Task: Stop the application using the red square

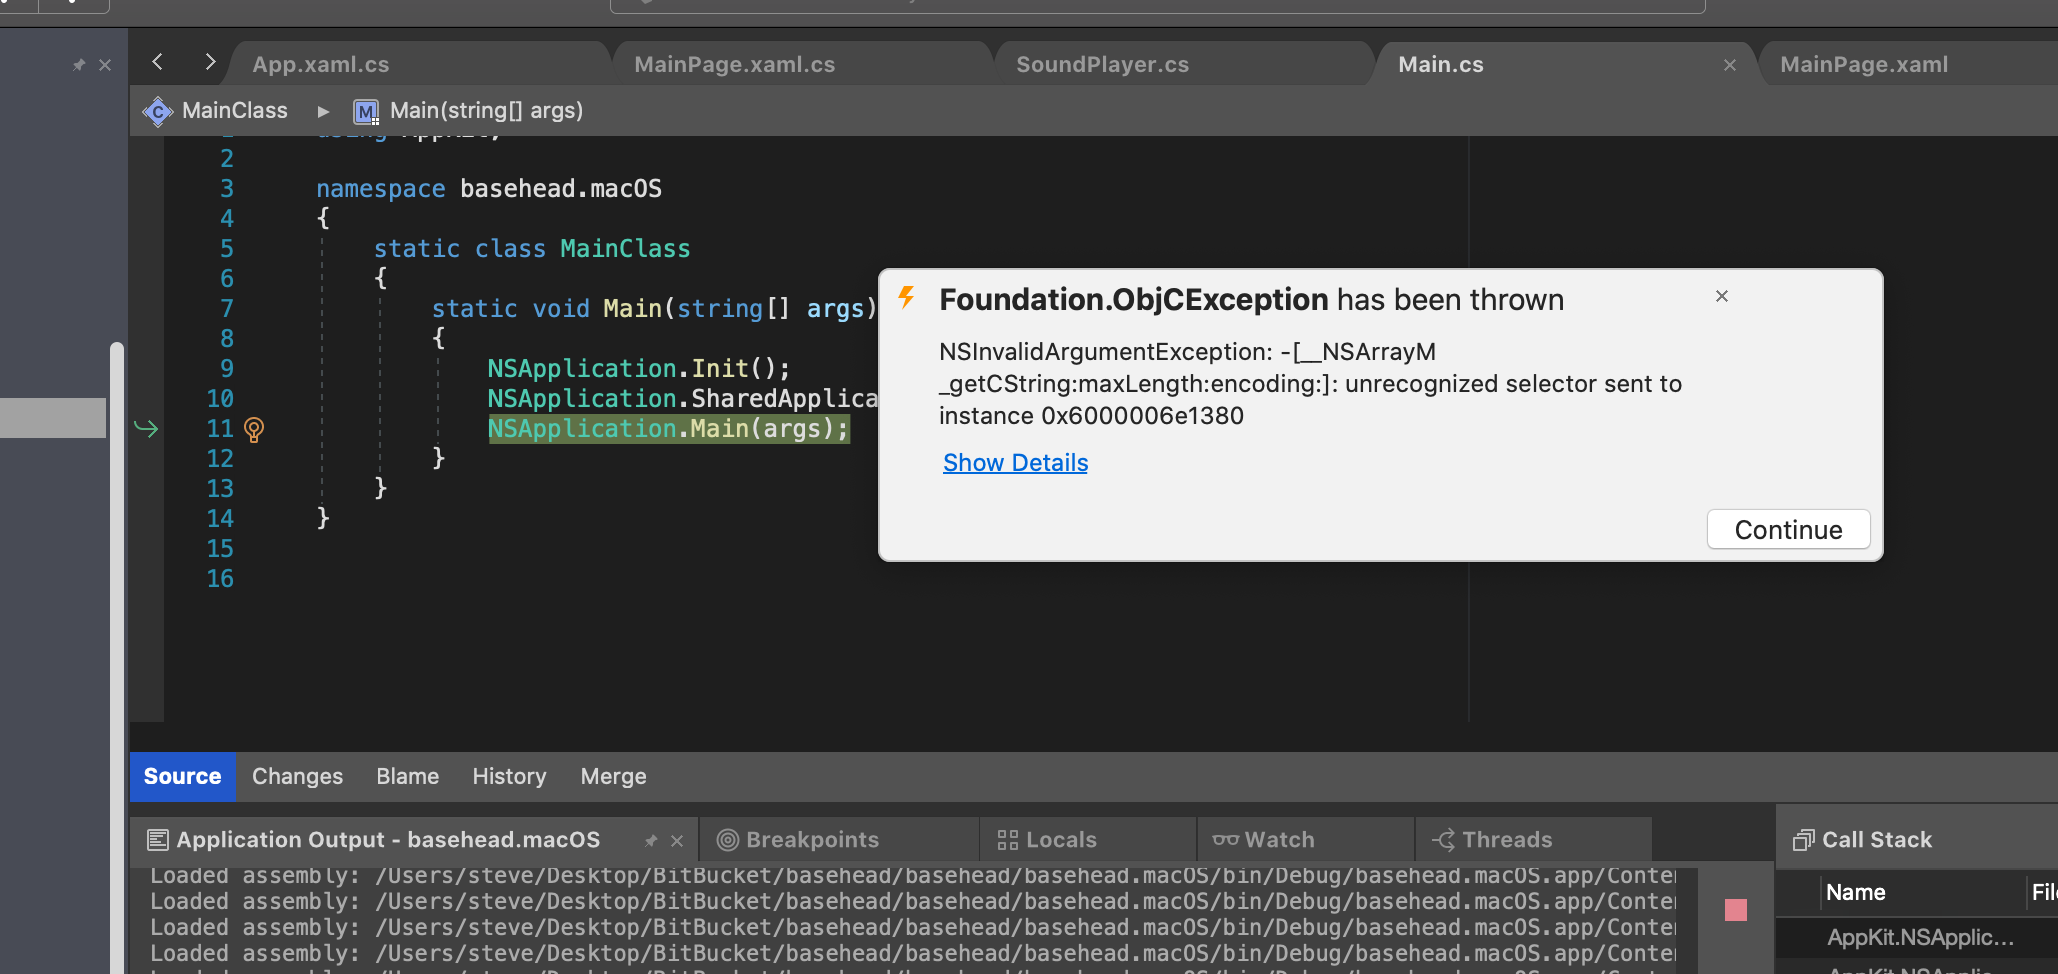Action: 1736,910
